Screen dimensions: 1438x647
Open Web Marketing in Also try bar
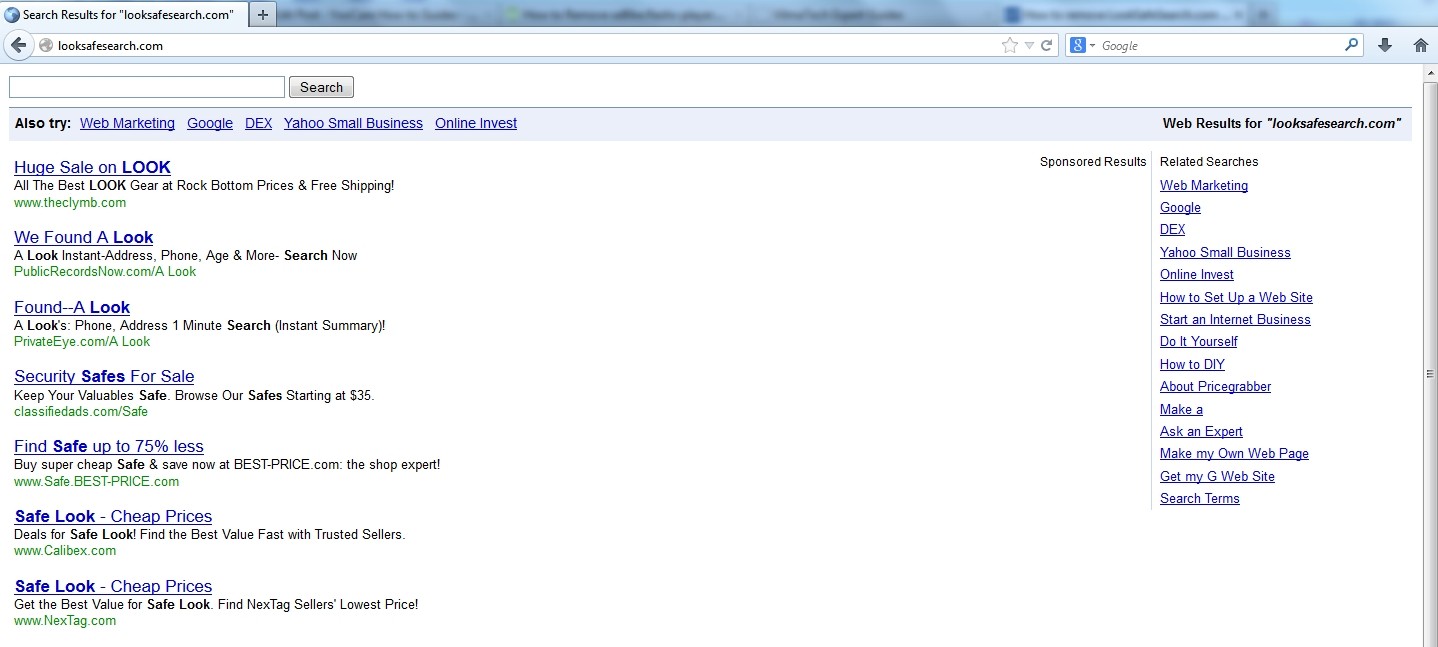pos(127,123)
